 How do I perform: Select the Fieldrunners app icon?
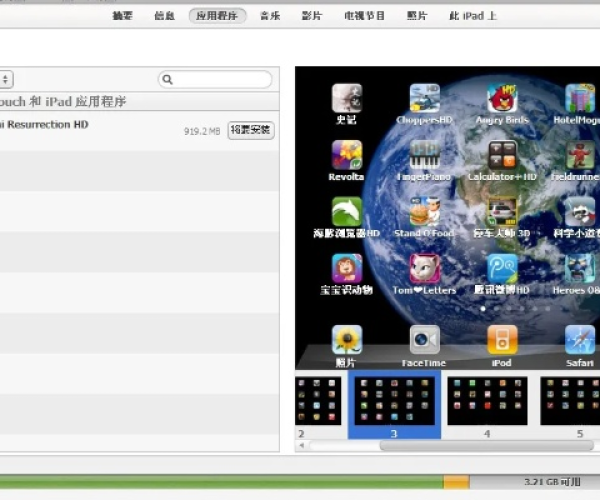[x=580, y=155]
